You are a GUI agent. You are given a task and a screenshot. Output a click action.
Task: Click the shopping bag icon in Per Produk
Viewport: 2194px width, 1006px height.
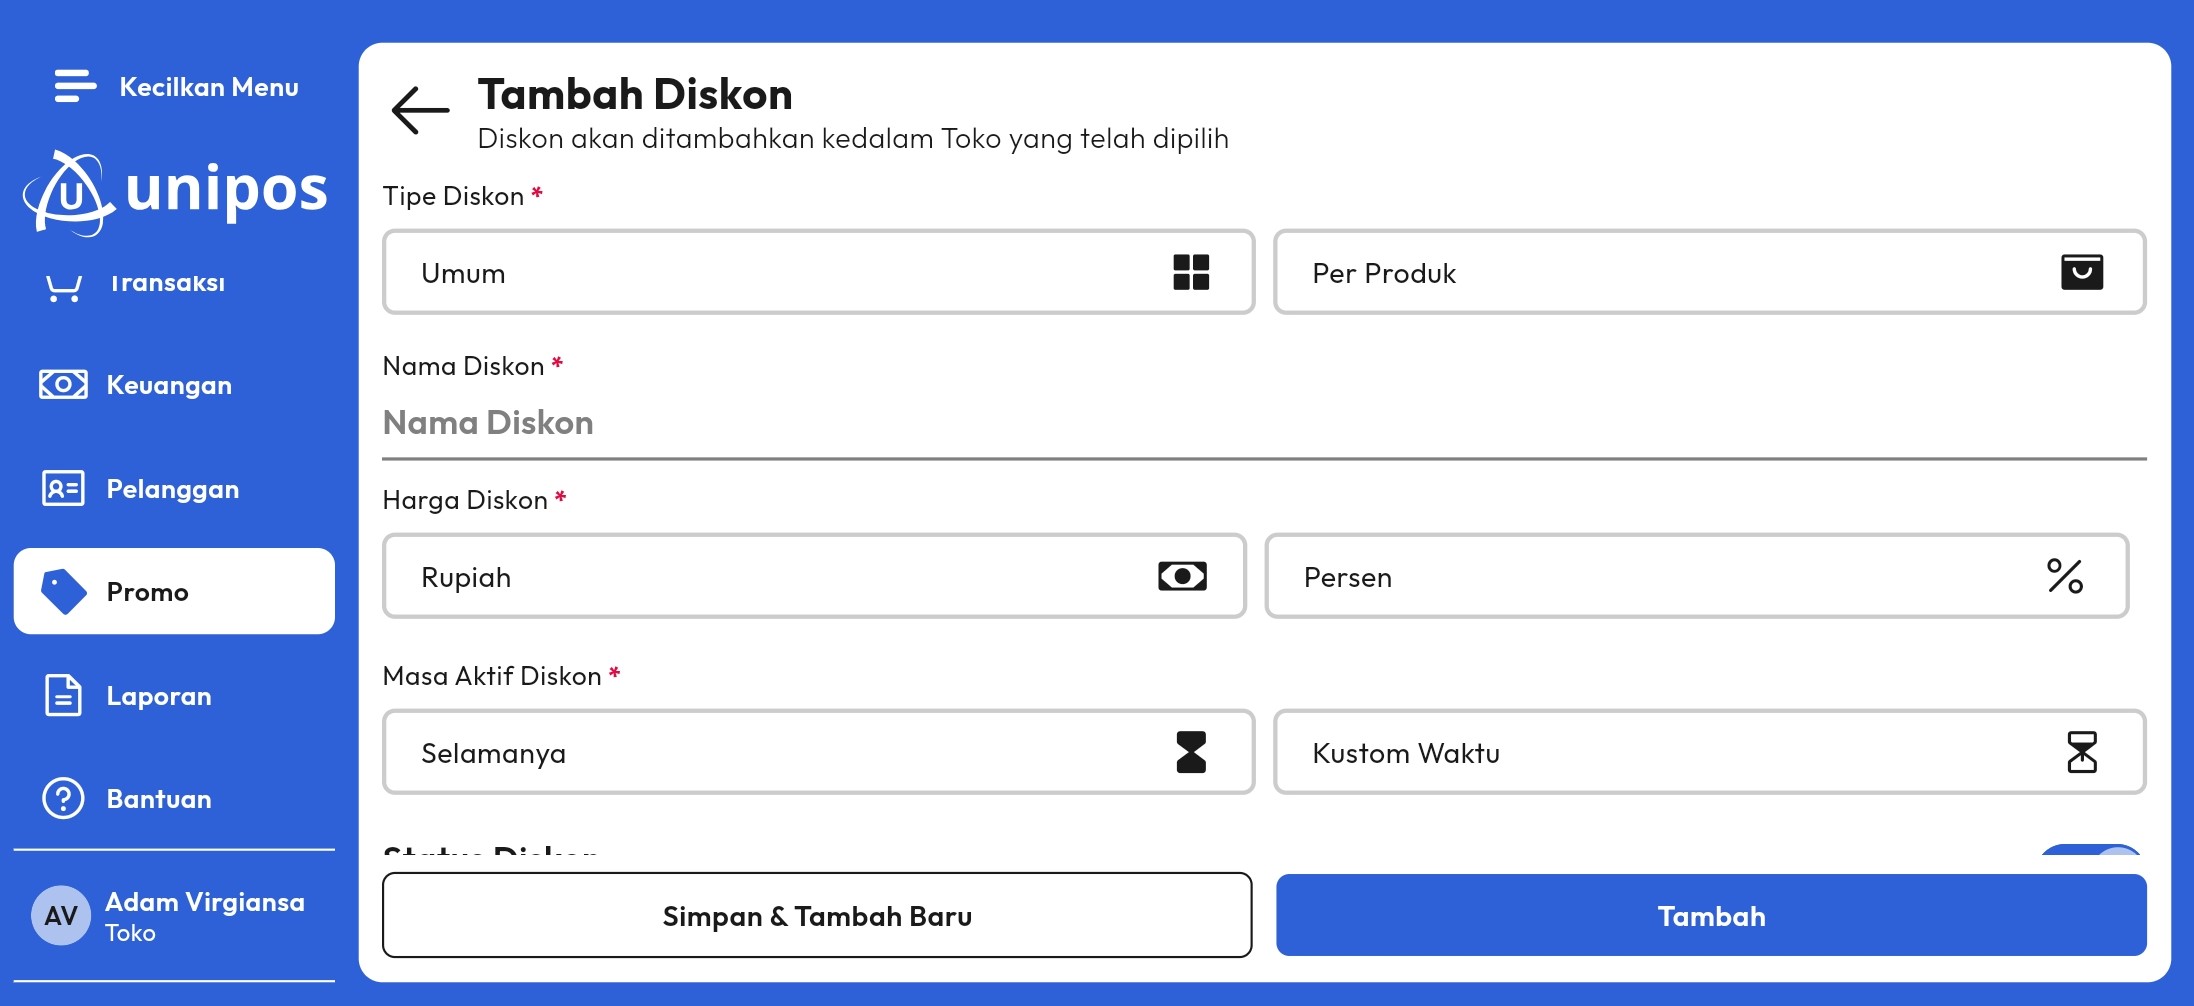tap(2082, 272)
